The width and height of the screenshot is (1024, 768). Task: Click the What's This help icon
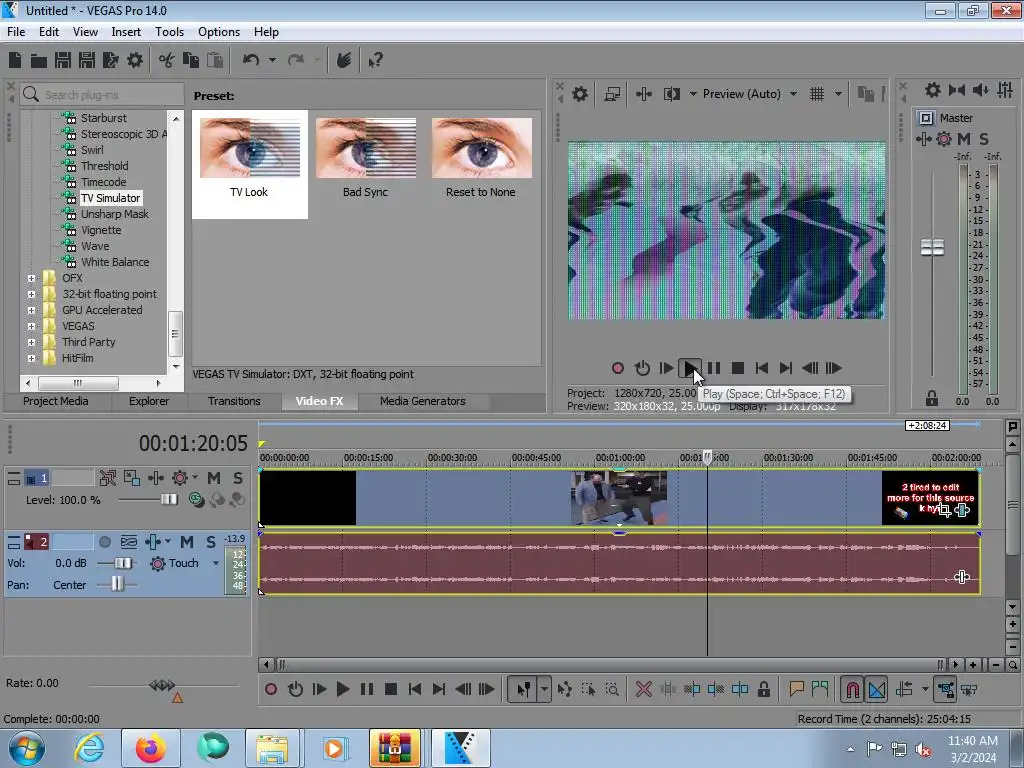pos(375,61)
